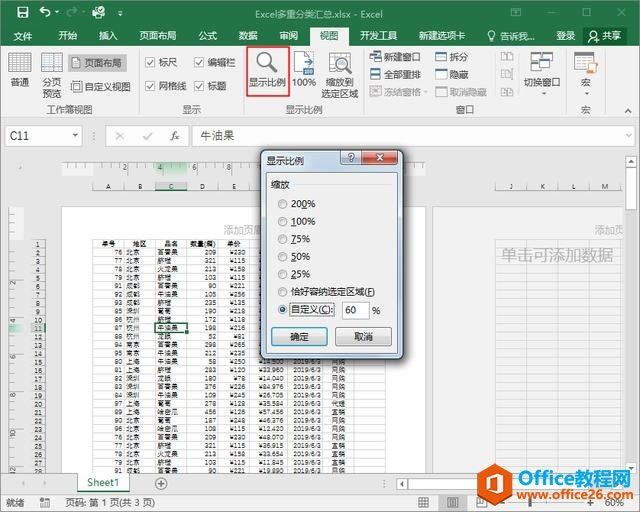Open the Quick Access Toolbar customize arrow
Viewport: 640px width, 512px height.
tap(120, 13)
